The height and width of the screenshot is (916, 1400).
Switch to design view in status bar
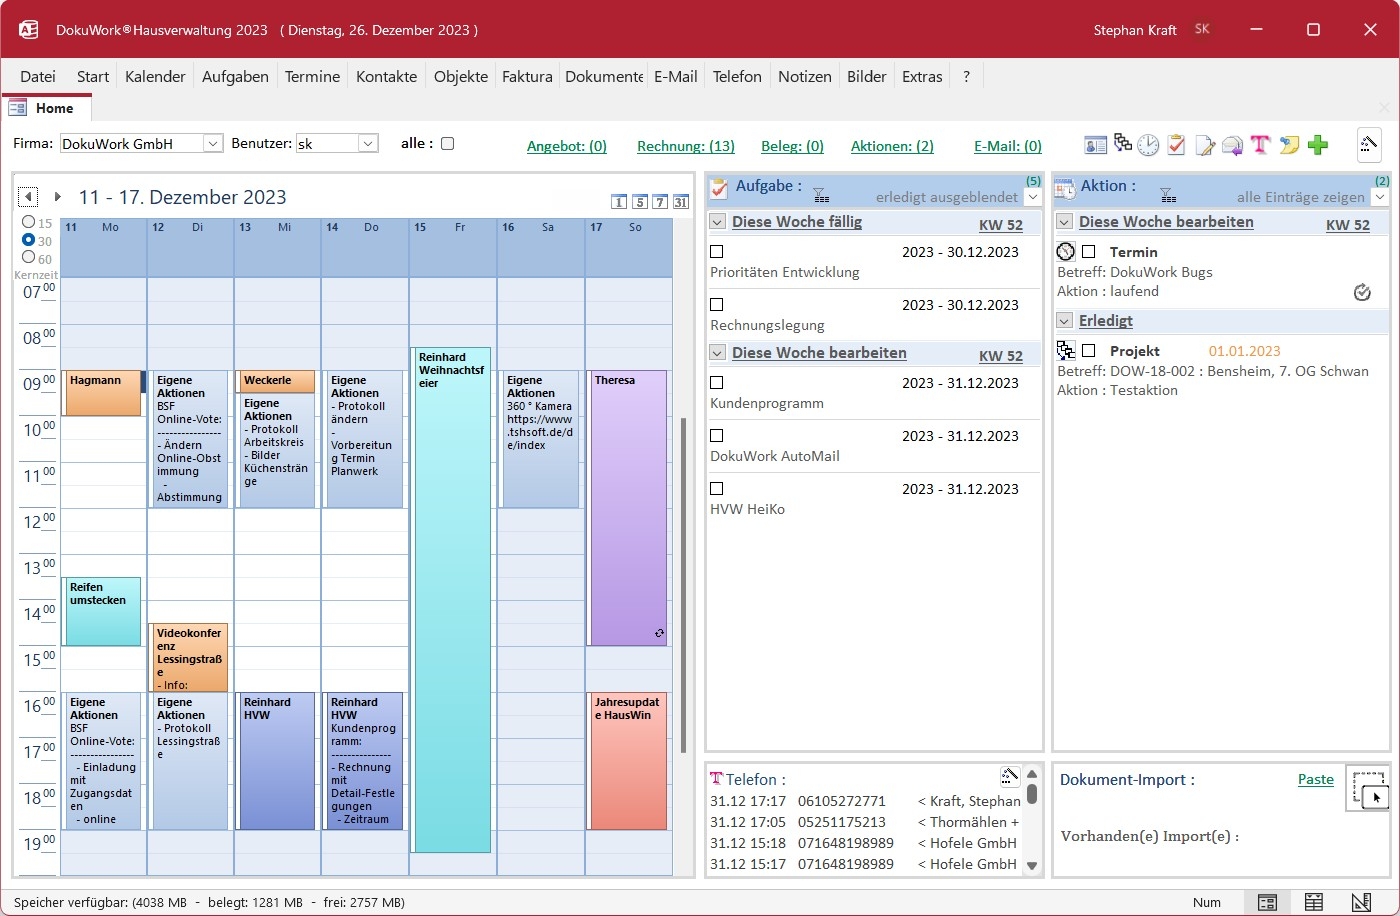pos(1361,902)
